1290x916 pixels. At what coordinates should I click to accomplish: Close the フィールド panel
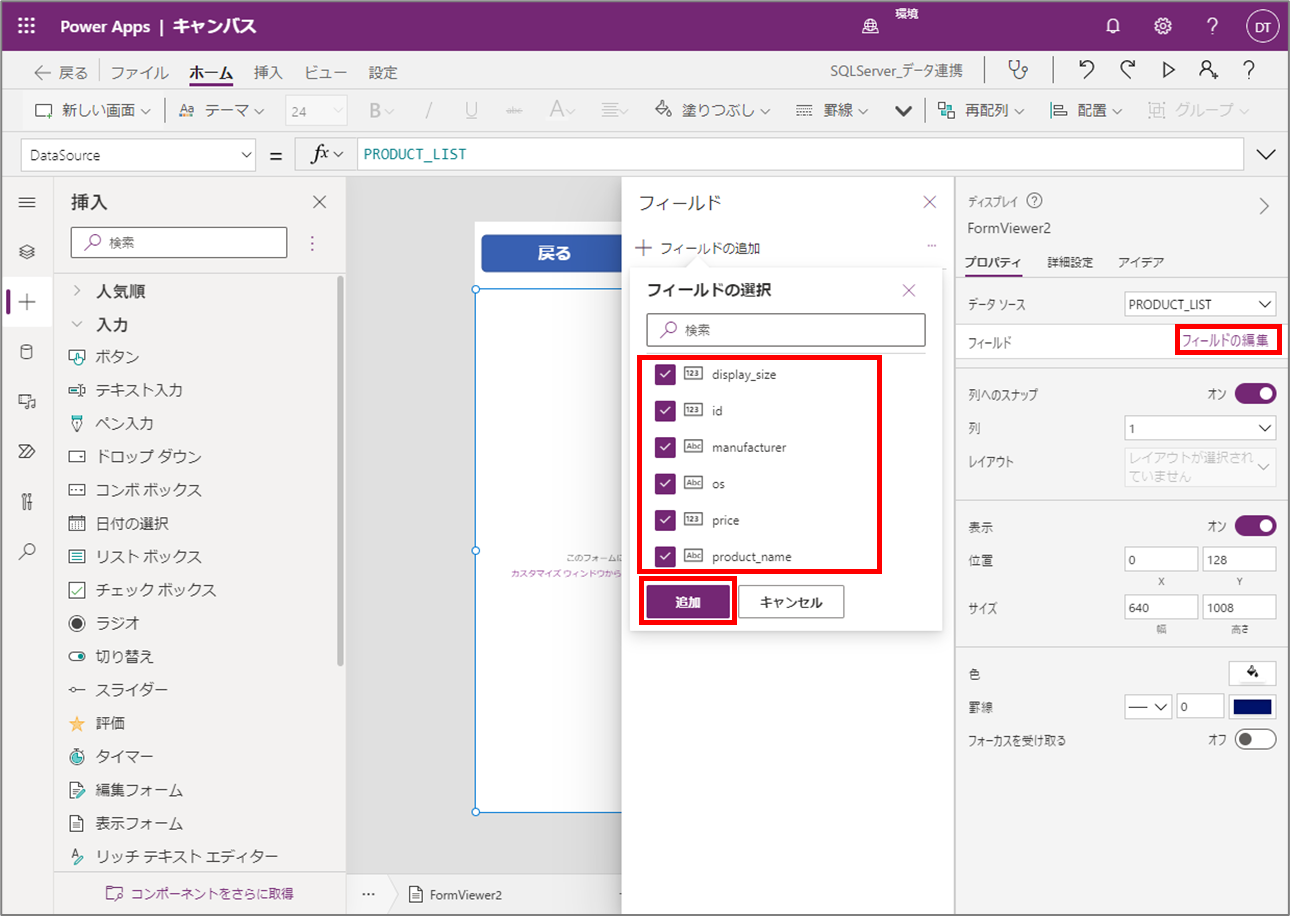coord(930,202)
